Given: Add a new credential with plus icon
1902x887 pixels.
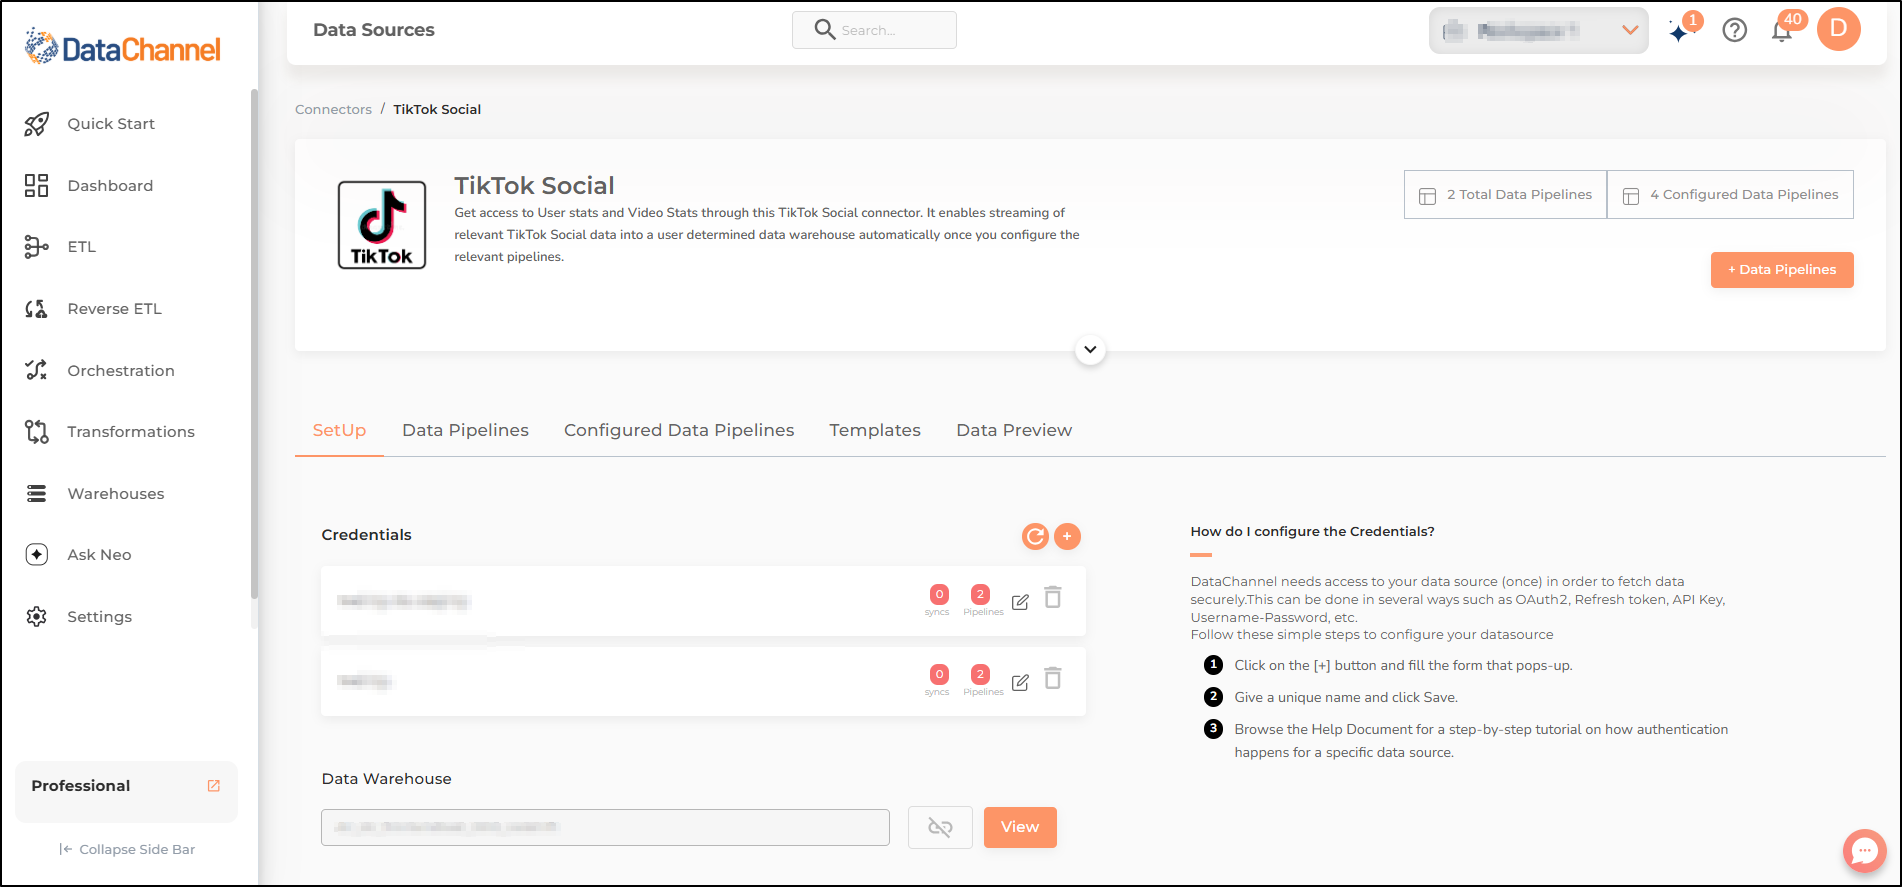Looking at the screenshot, I should tap(1068, 537).
